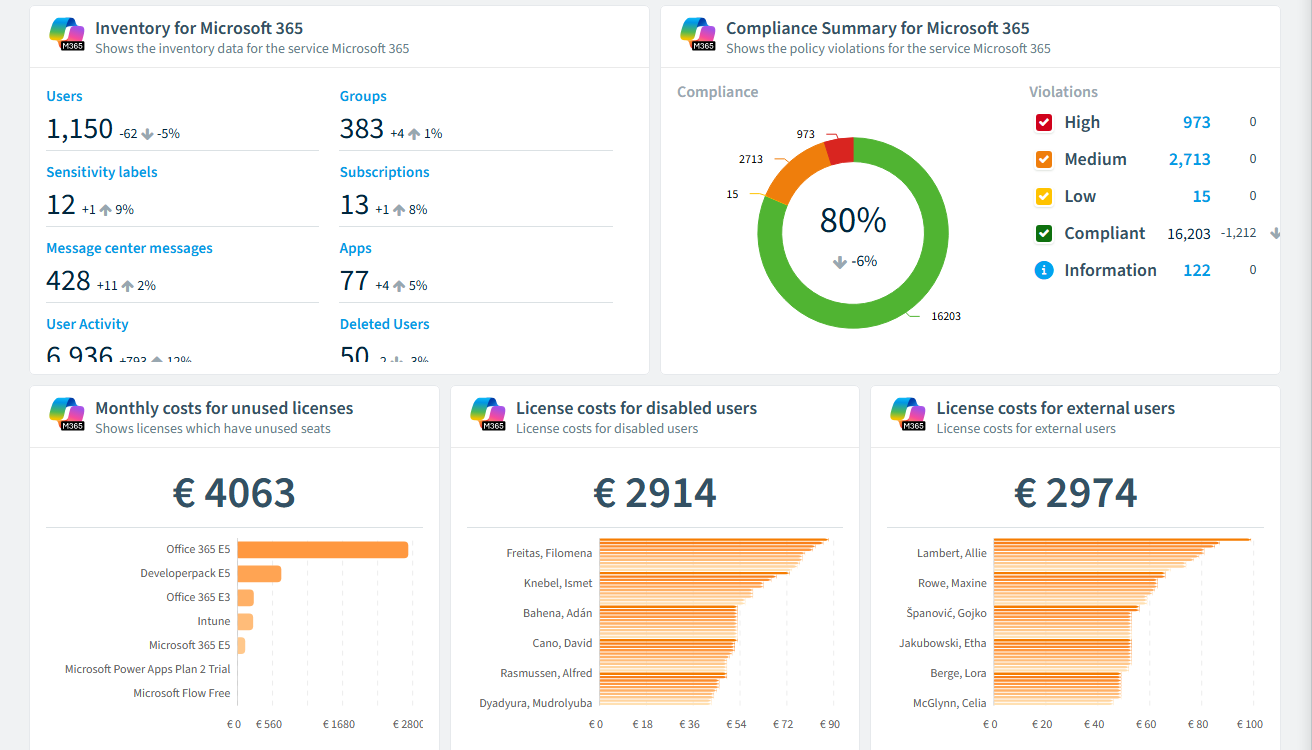Click the down arrow next to Compliant count
The width and height of the screenshot is (1312, 750).
coord(1275,233)
